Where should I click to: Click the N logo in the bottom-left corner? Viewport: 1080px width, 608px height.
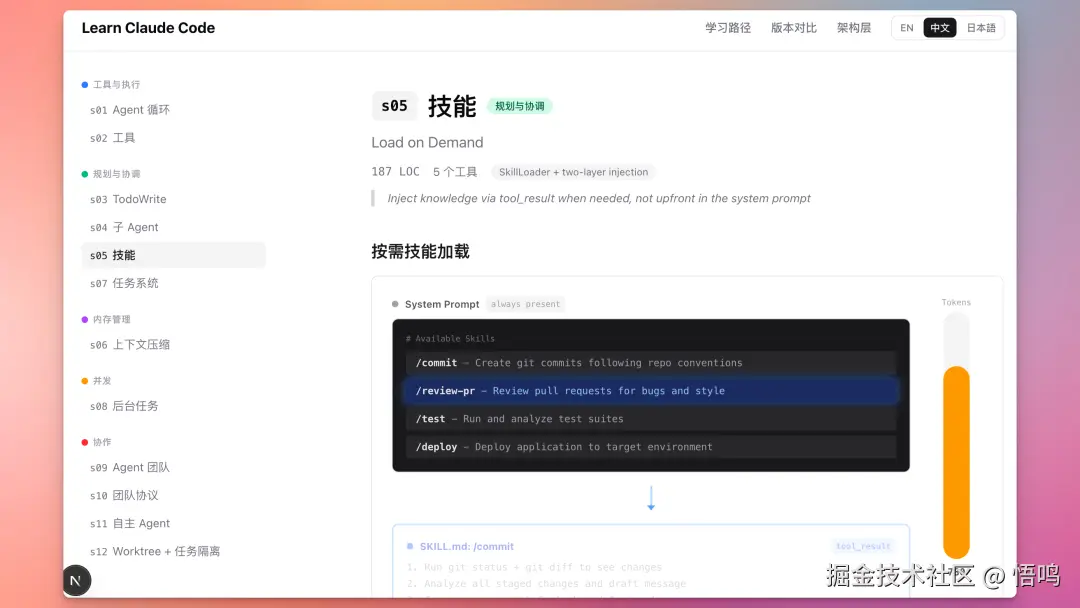[77, 580]
